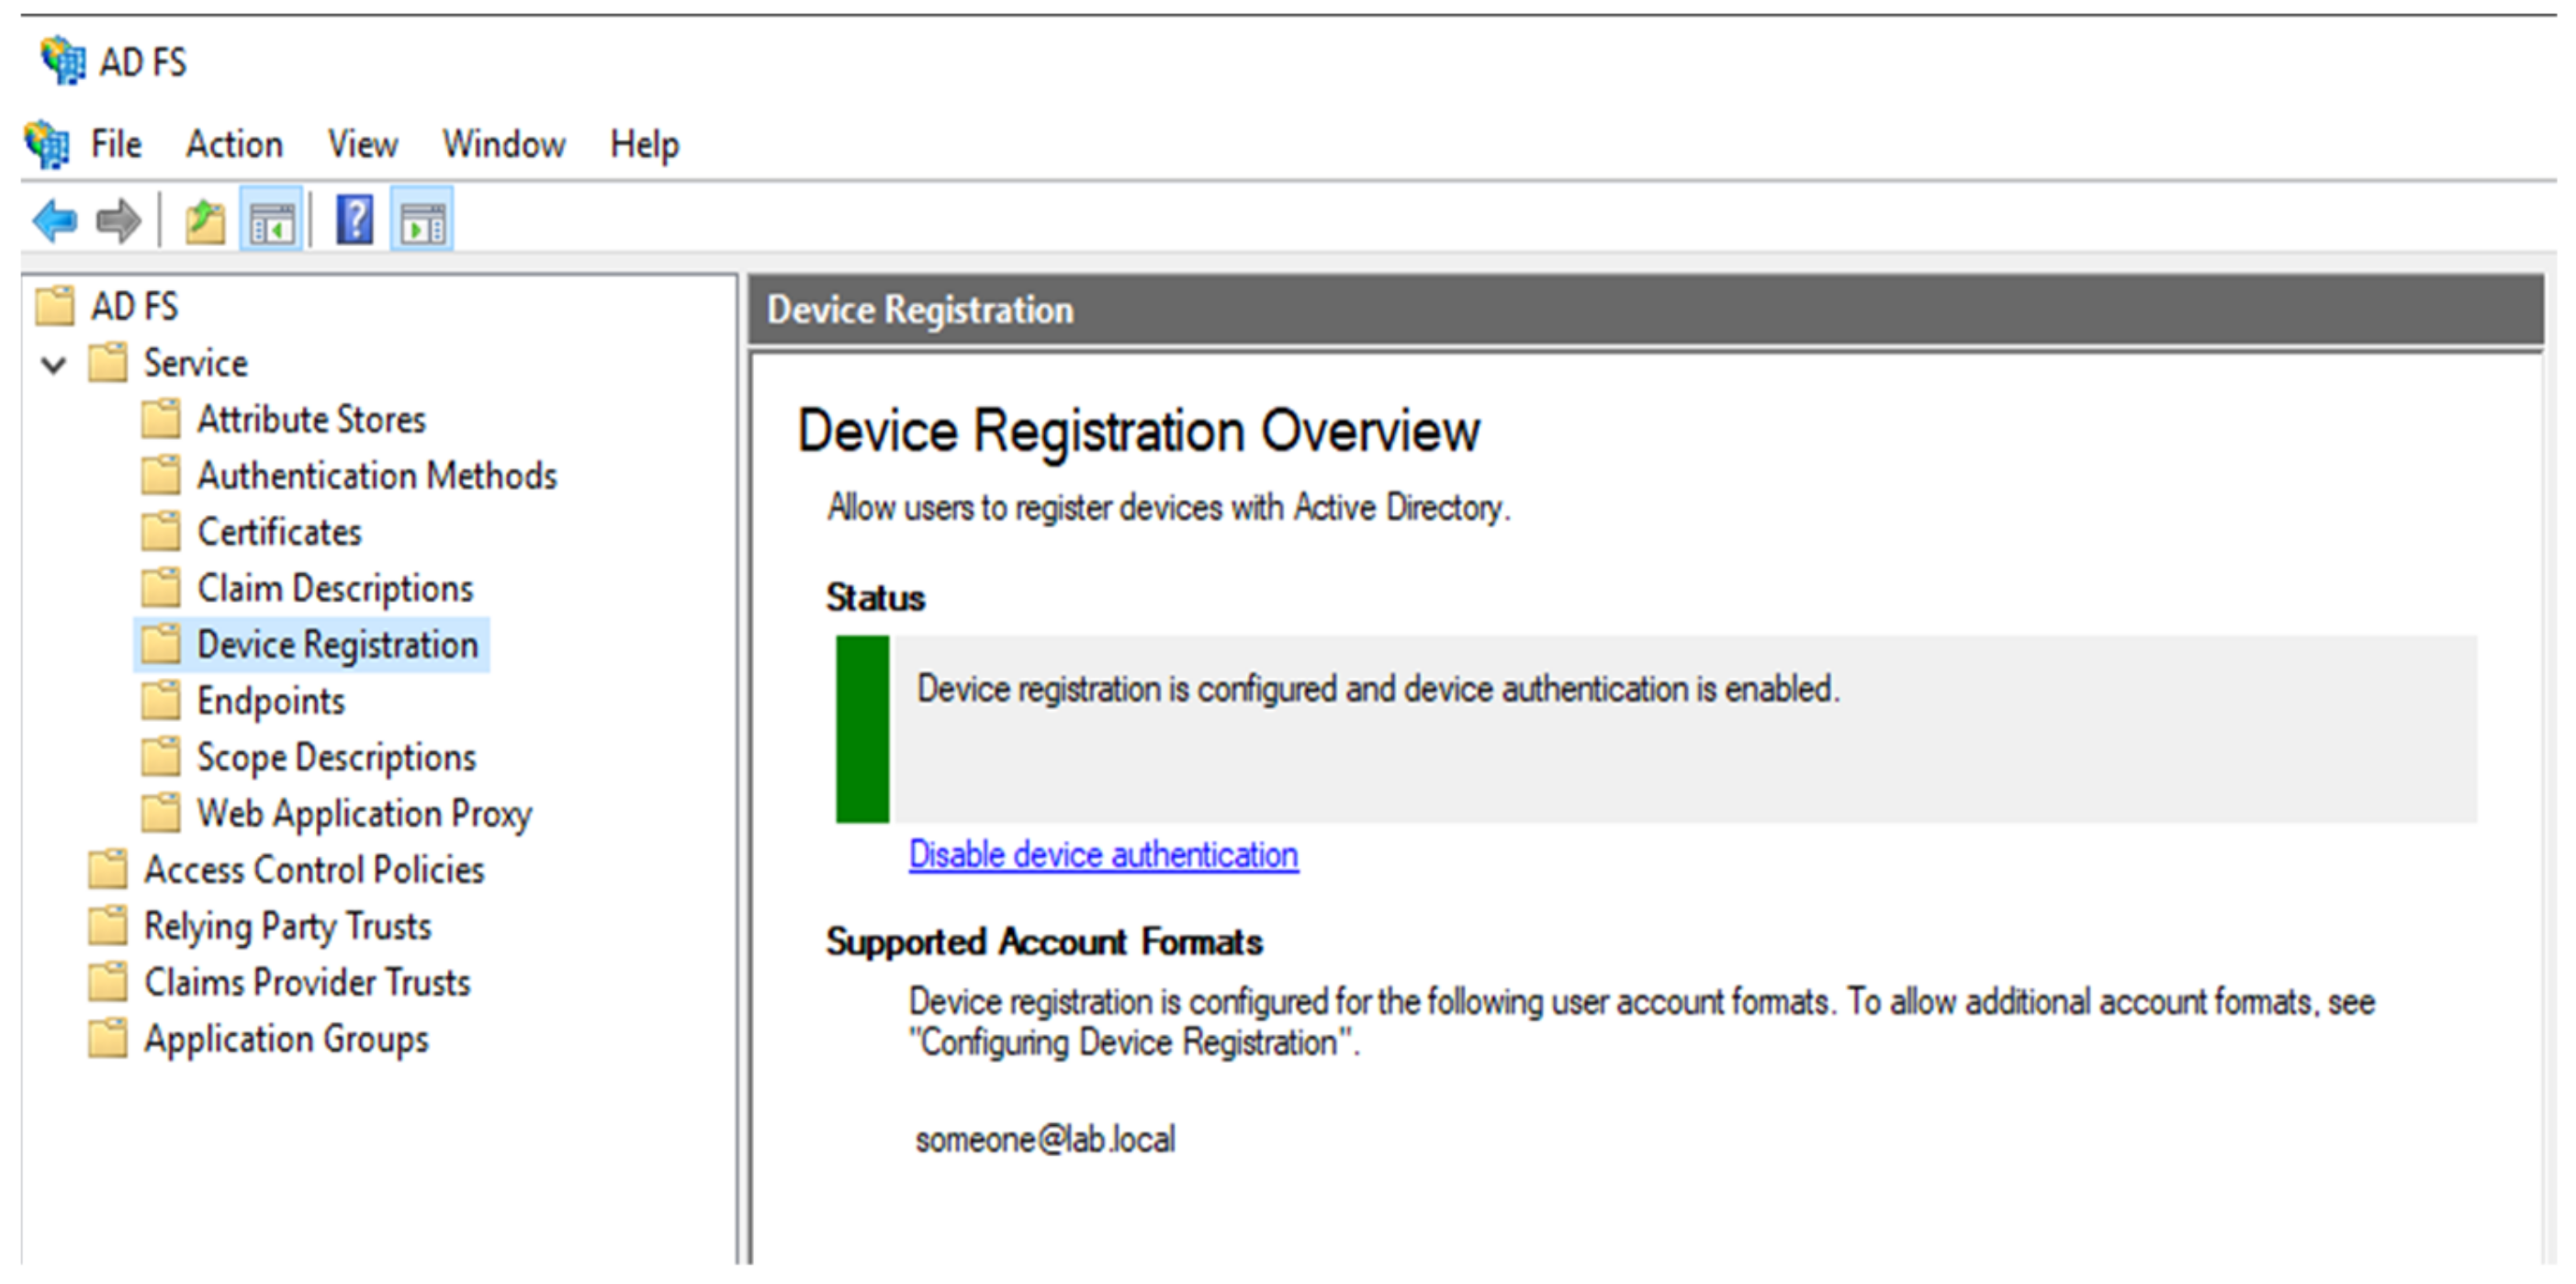Select Web Application Proxy tree item
2576x1284 pixels.
364,814
